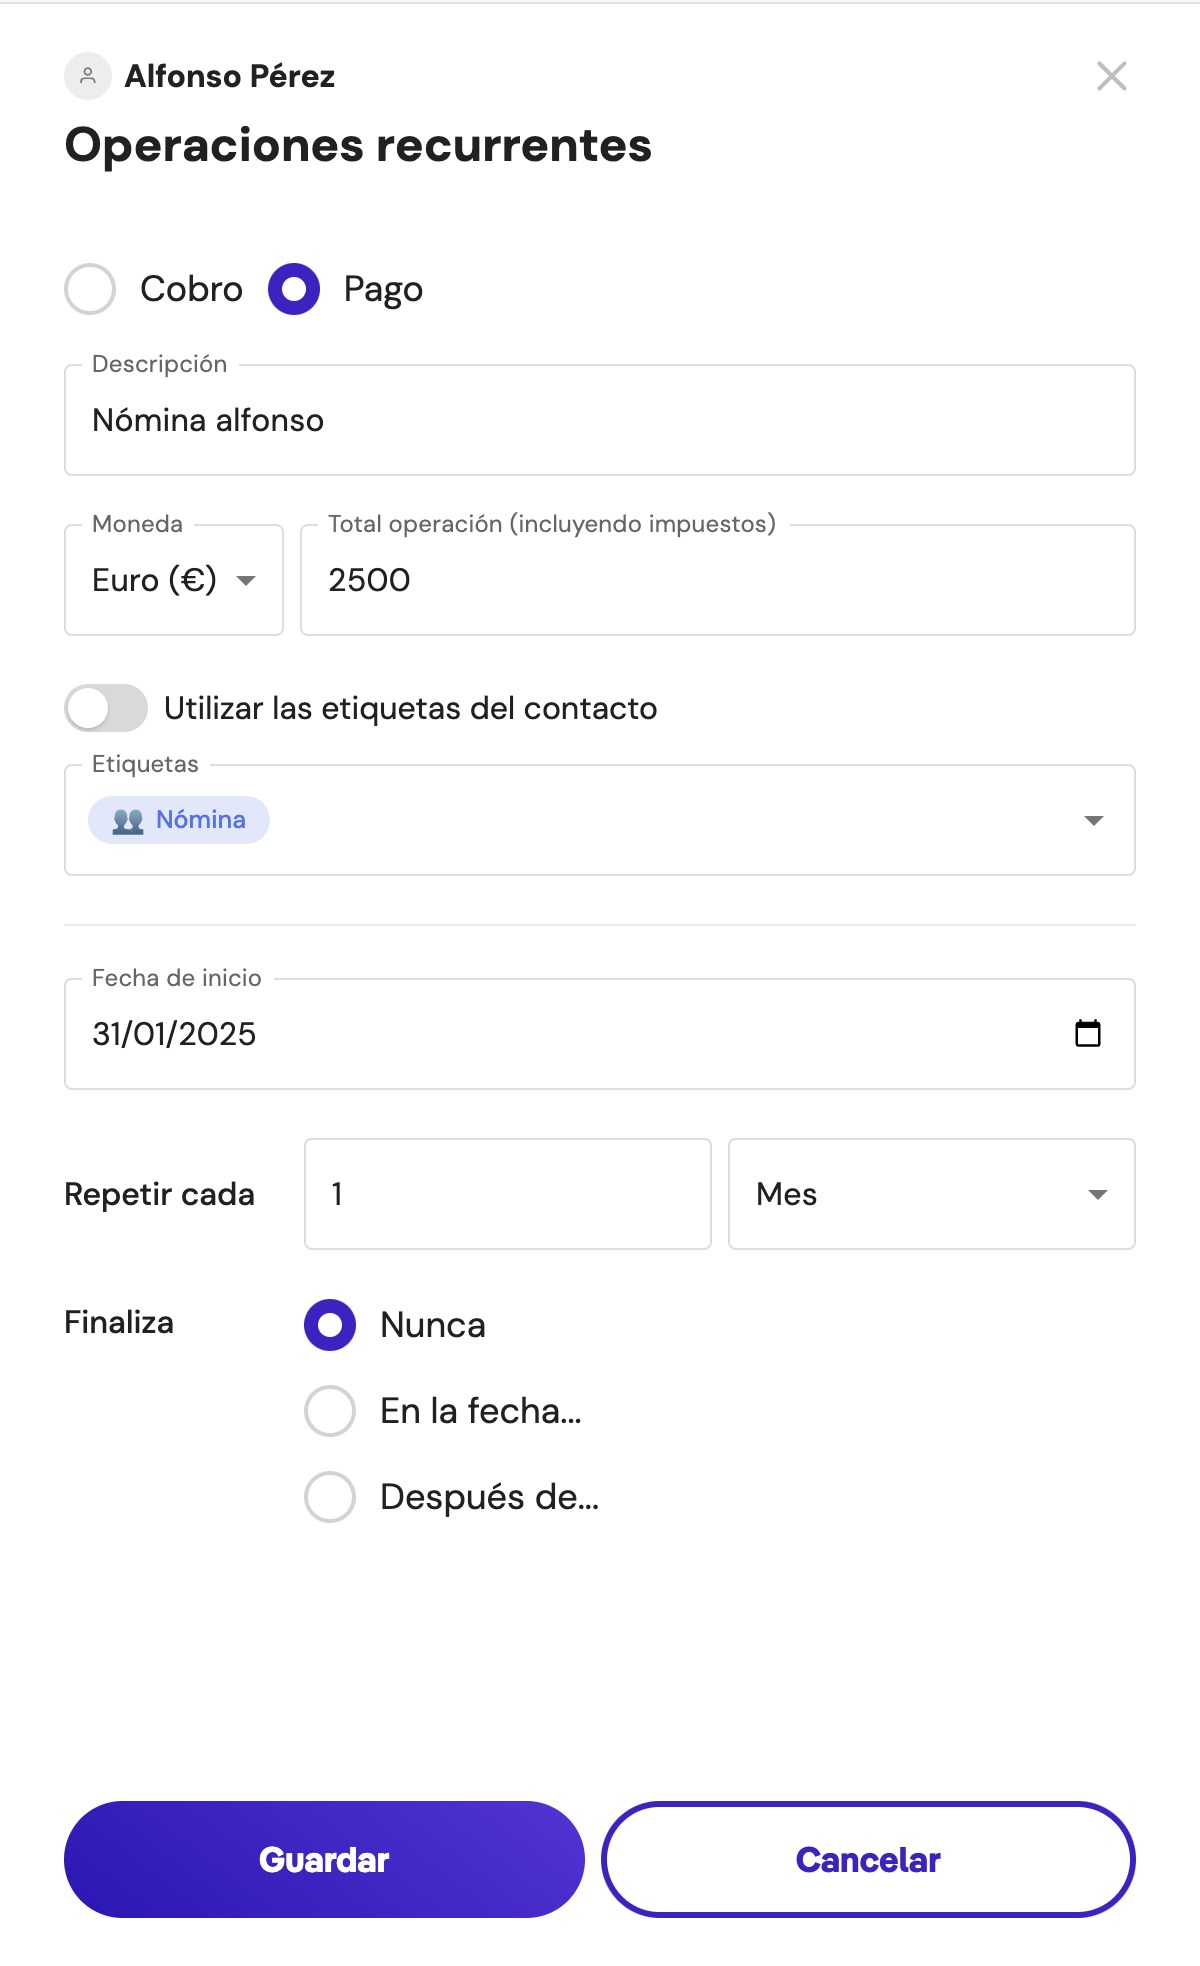Image resolution: width=1200 pixels, height=1966 pixels.
Task: Choose Nunca as the Finaliza option
Action: (330, 1325)
